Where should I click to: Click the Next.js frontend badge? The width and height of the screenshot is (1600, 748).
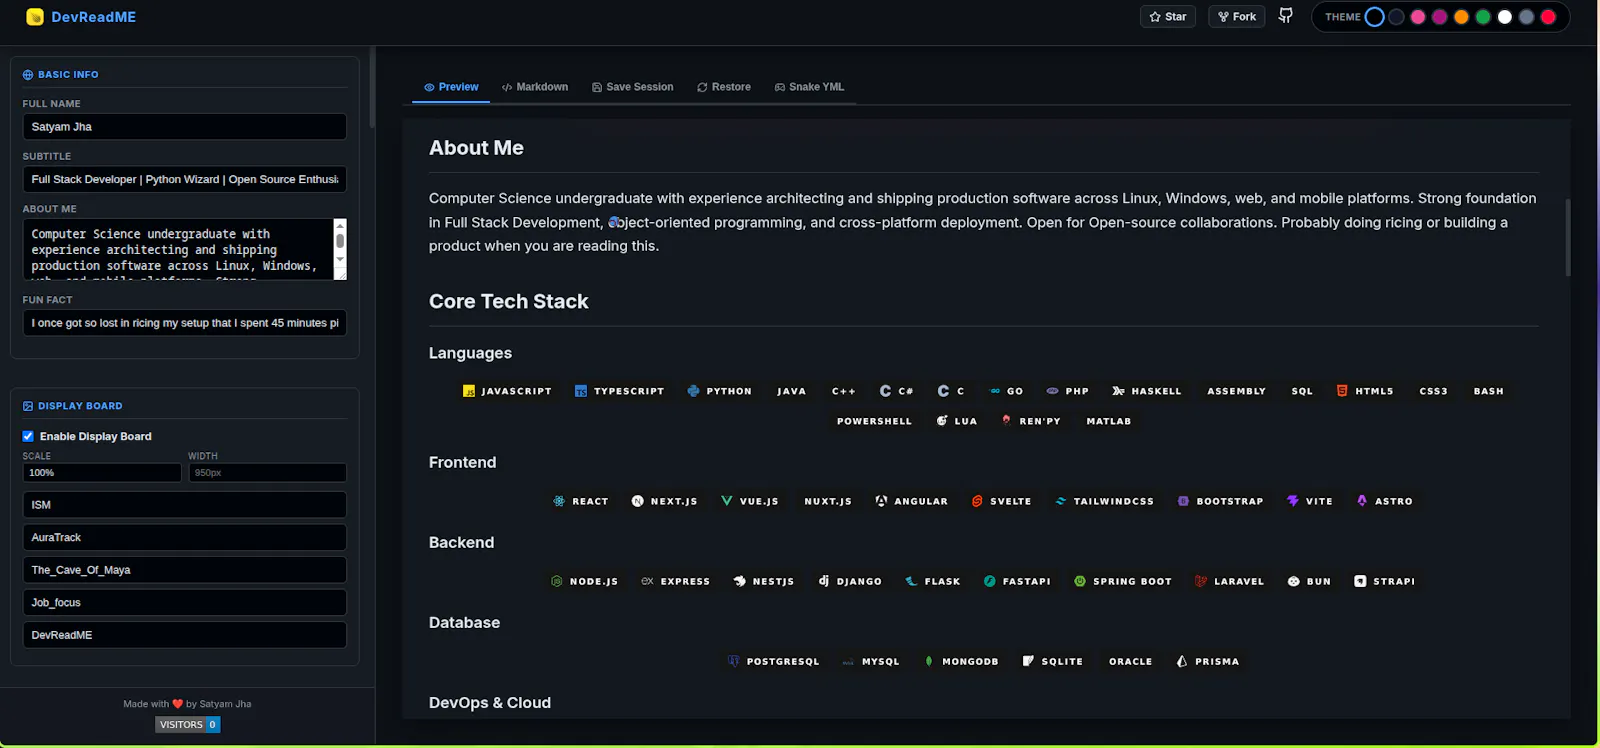click(665, 501)
